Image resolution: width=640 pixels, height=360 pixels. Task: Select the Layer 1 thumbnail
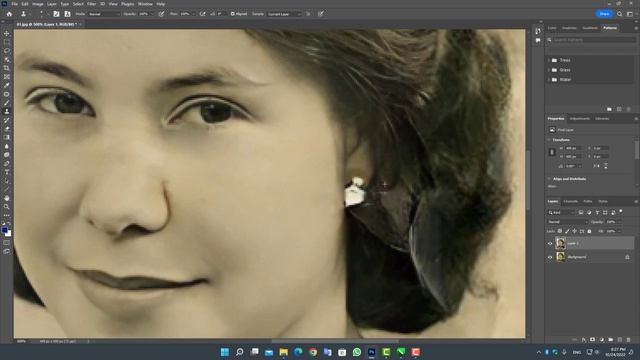pyautogui.click(x=560, y=243)
